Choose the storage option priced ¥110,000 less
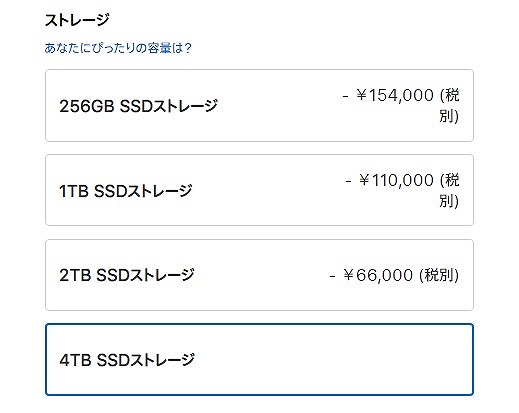The height and width of the screenshot is (413, 519). pos(259,190)
